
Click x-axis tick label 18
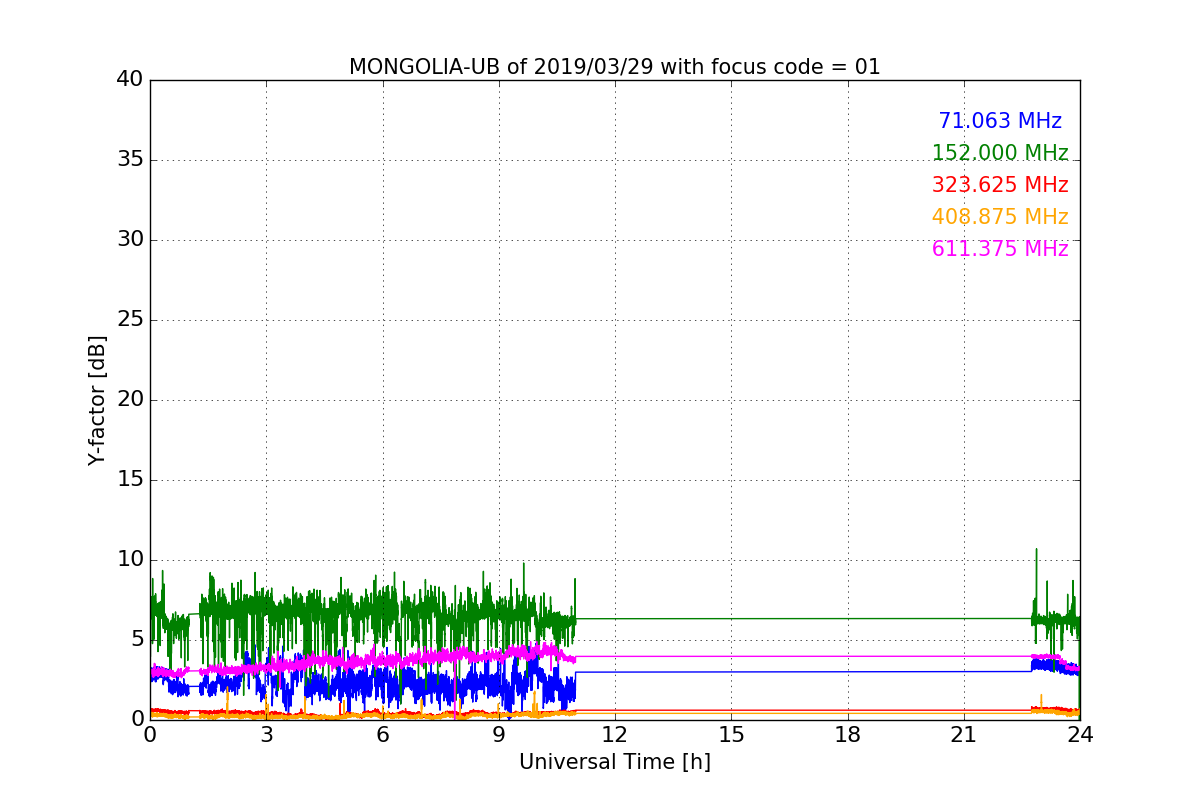coord(848,735)
